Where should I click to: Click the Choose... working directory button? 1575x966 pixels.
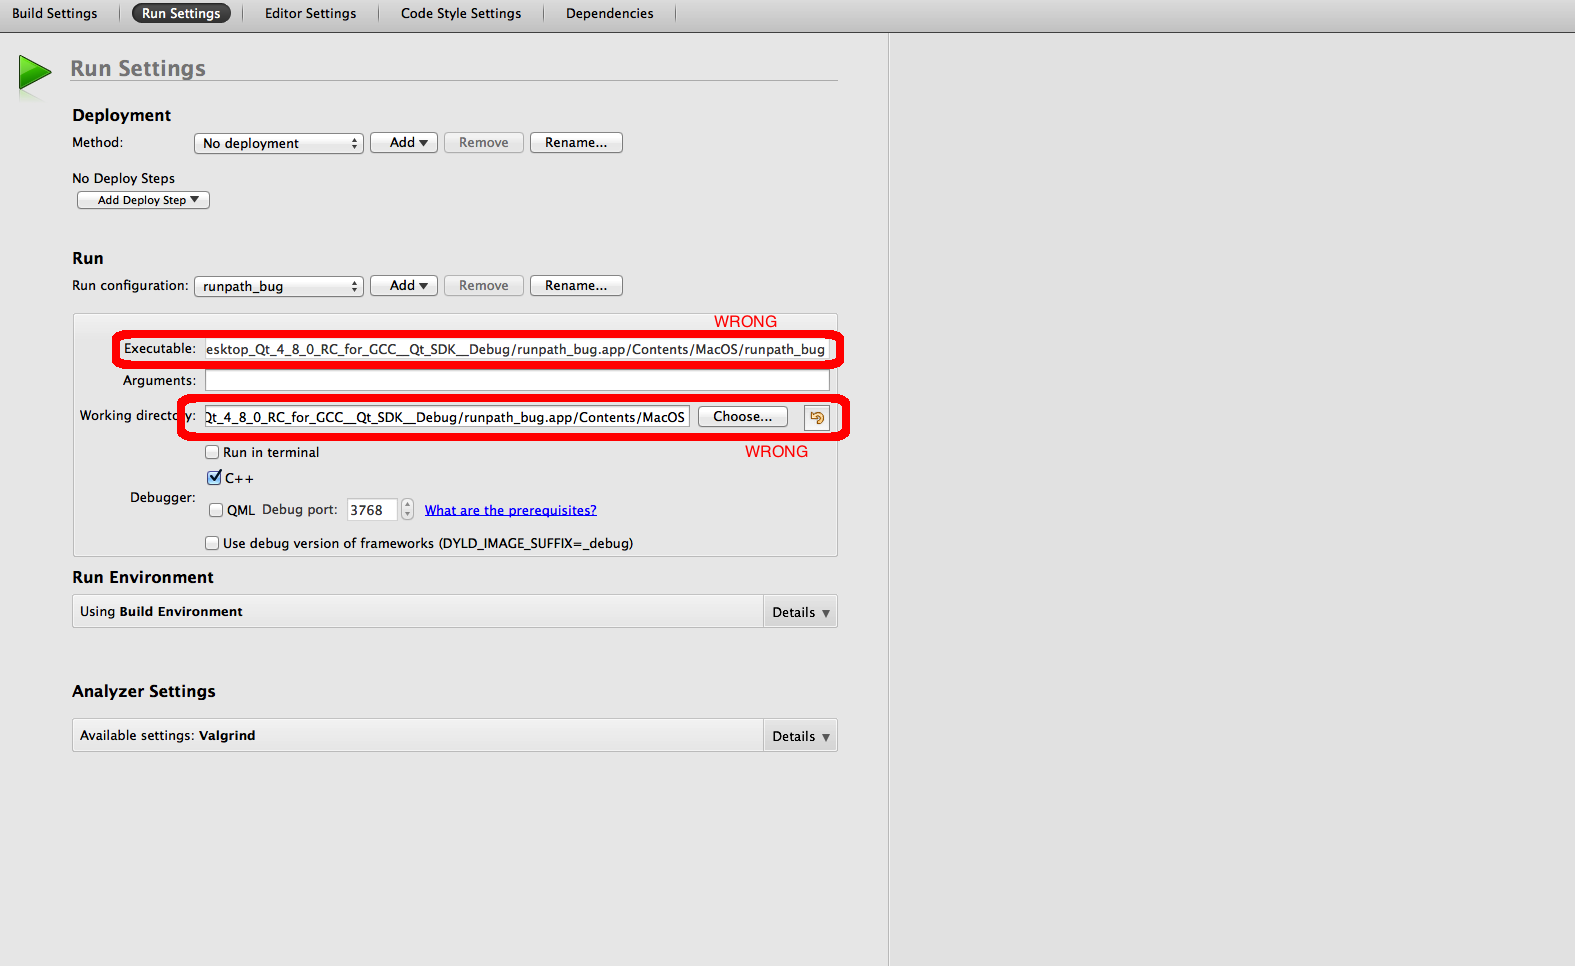click(x=742, y=417)
